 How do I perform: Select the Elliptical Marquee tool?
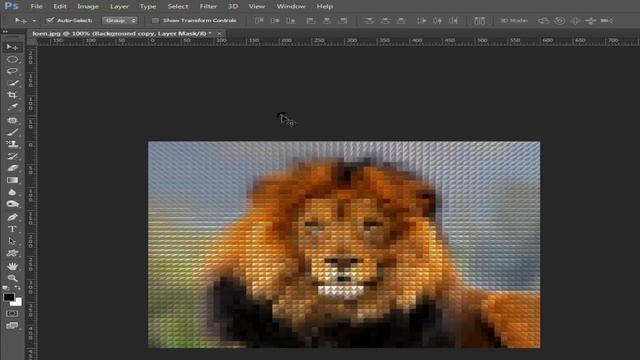click(12, 60)
